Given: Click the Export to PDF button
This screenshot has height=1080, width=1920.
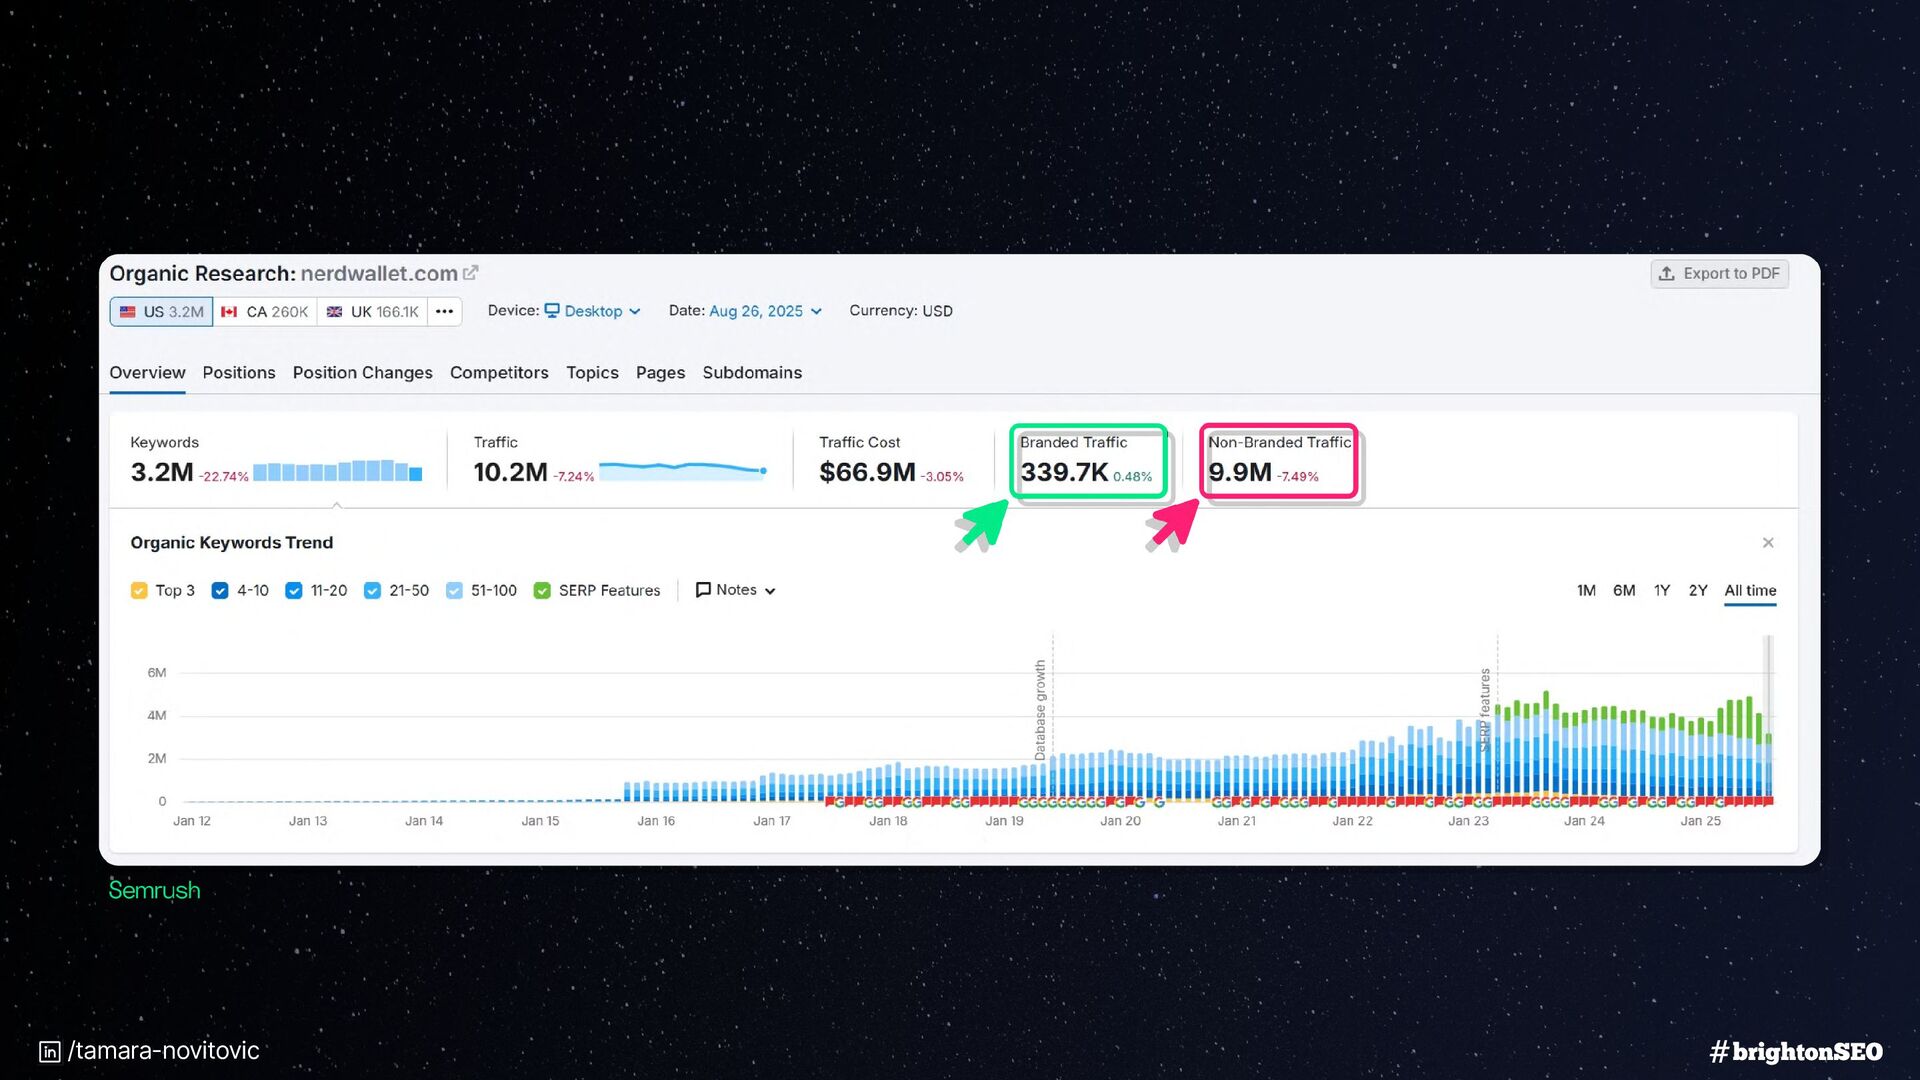Looking at the screenshot, I should tap(1719, 274).
